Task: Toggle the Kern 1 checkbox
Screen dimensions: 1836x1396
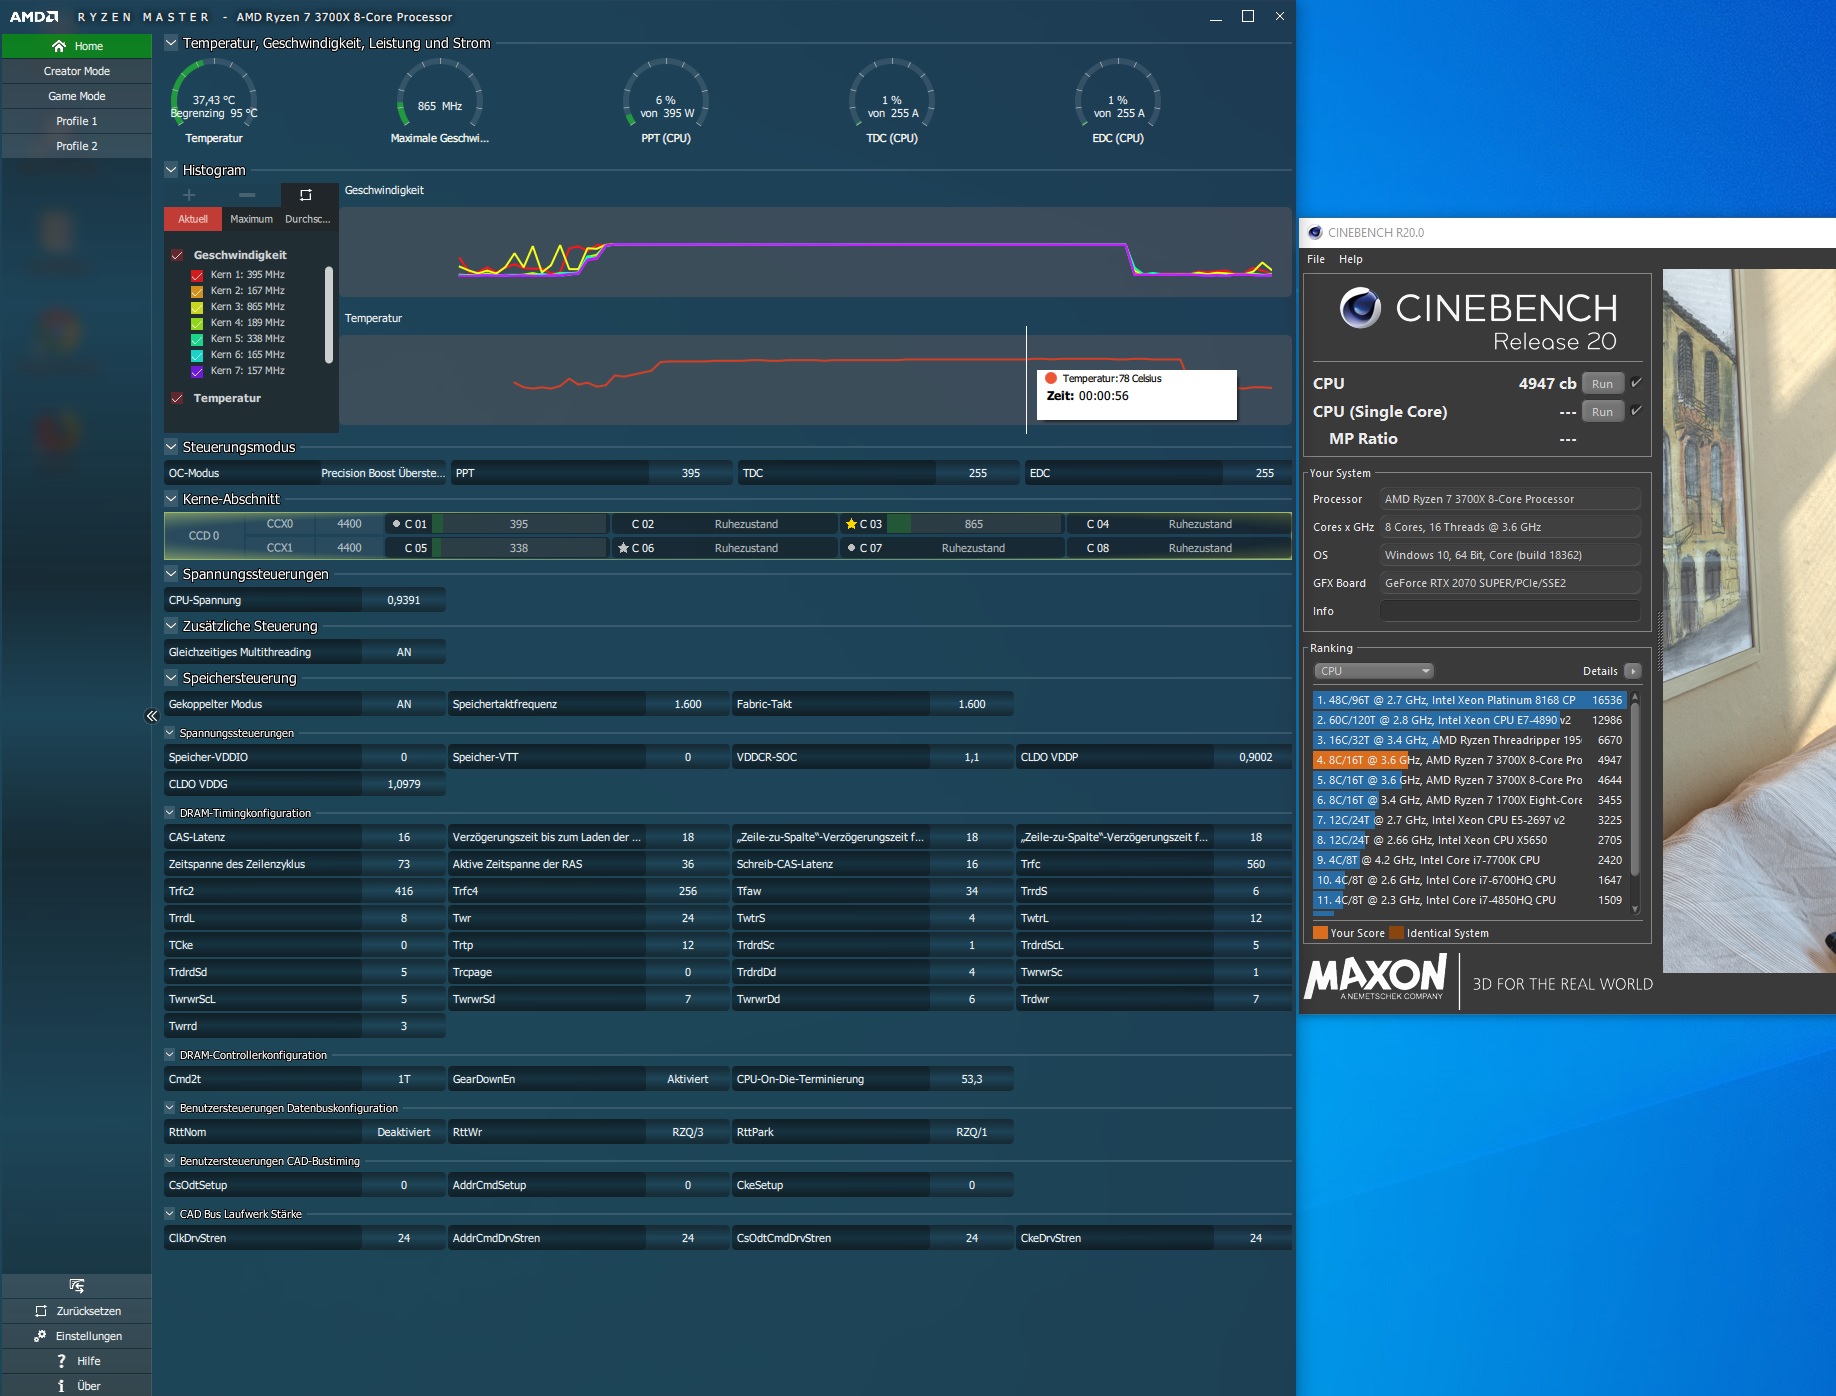Action: point(197,275)
